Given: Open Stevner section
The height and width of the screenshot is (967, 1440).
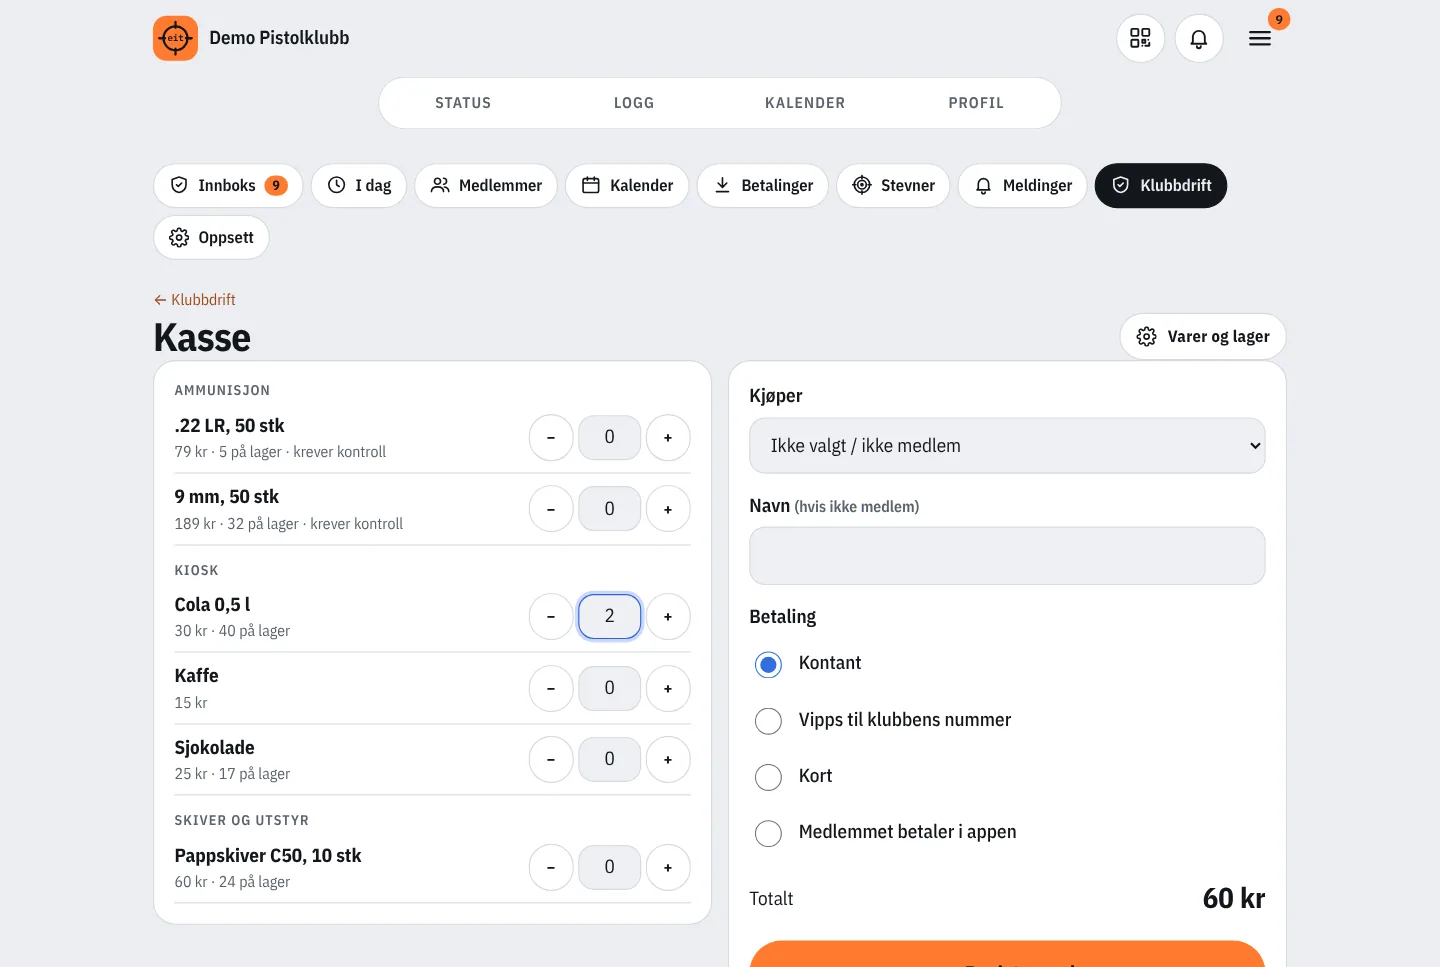Looking at the screenshot, I should coord(893,185).
